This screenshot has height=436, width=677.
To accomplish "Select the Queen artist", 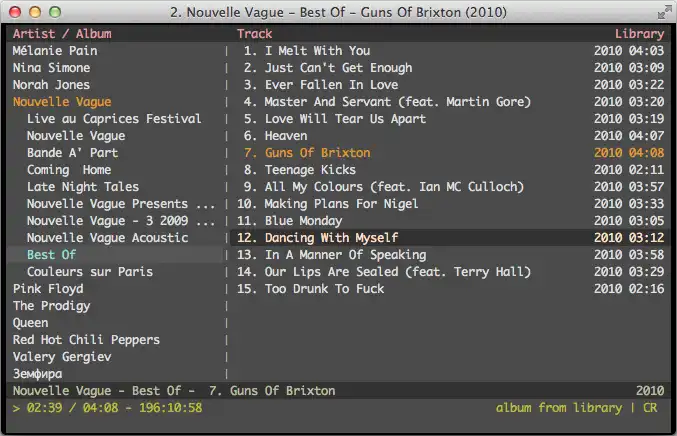I will tap(30, 323).
